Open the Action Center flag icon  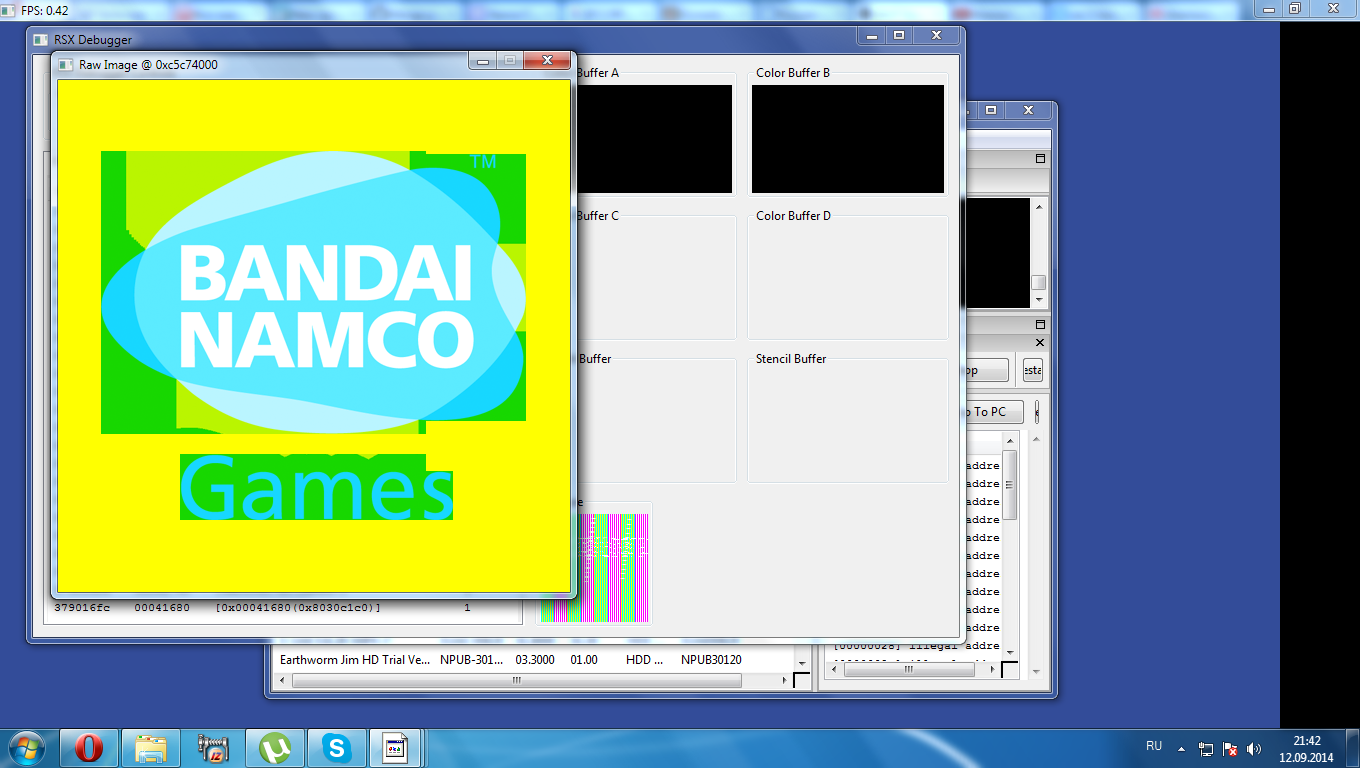click(x=1231, y=748)
